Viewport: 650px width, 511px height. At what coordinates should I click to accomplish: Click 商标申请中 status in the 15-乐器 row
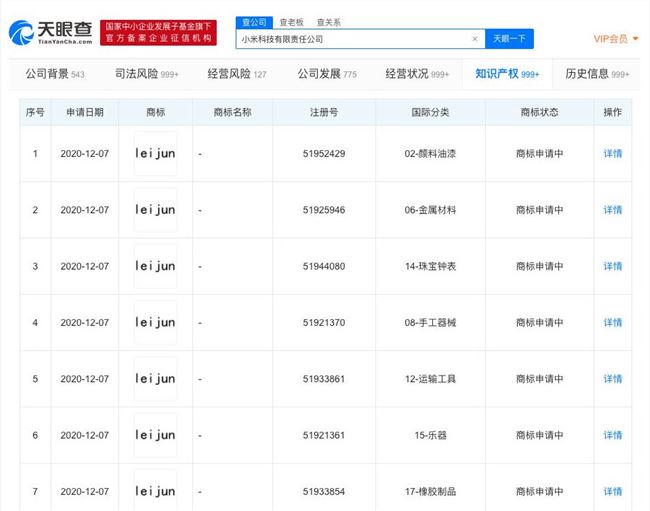(x=539, y=435)
